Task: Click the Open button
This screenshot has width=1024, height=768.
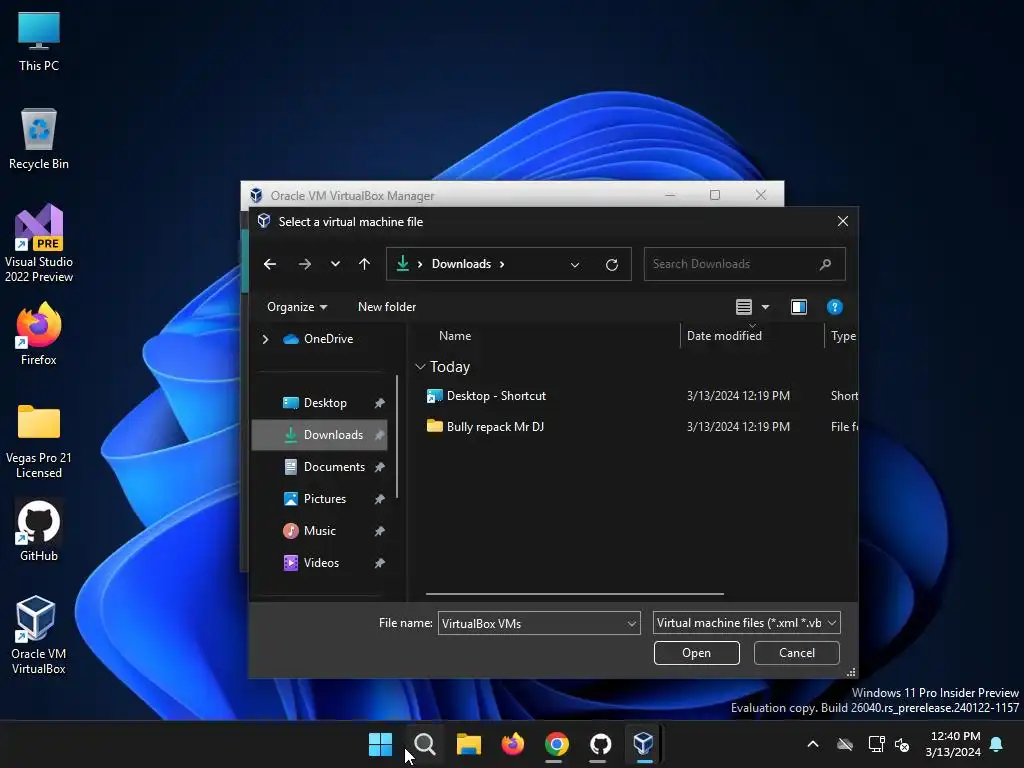Action: click(696, 653)
